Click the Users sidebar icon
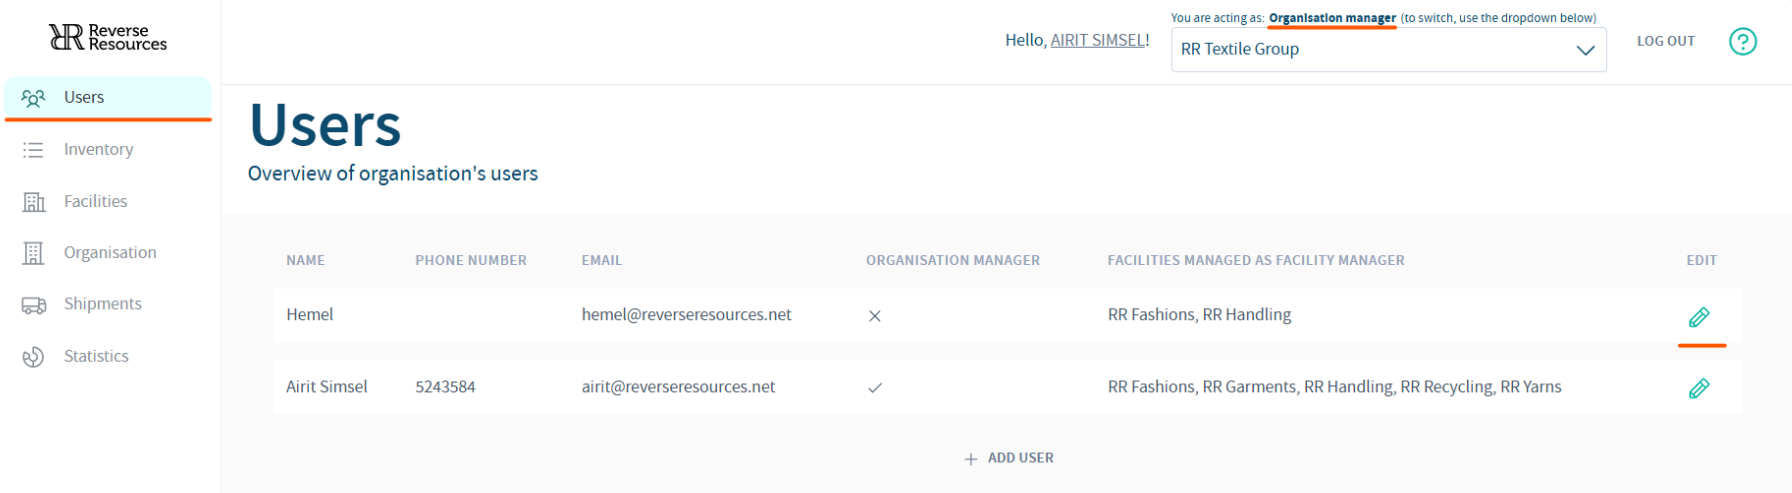 (34, 98)
